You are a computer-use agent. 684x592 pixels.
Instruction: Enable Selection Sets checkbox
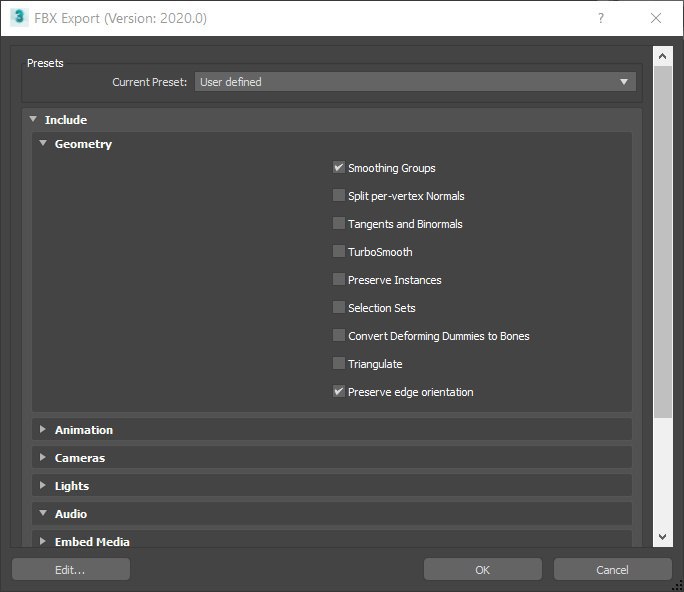point(339,307)
